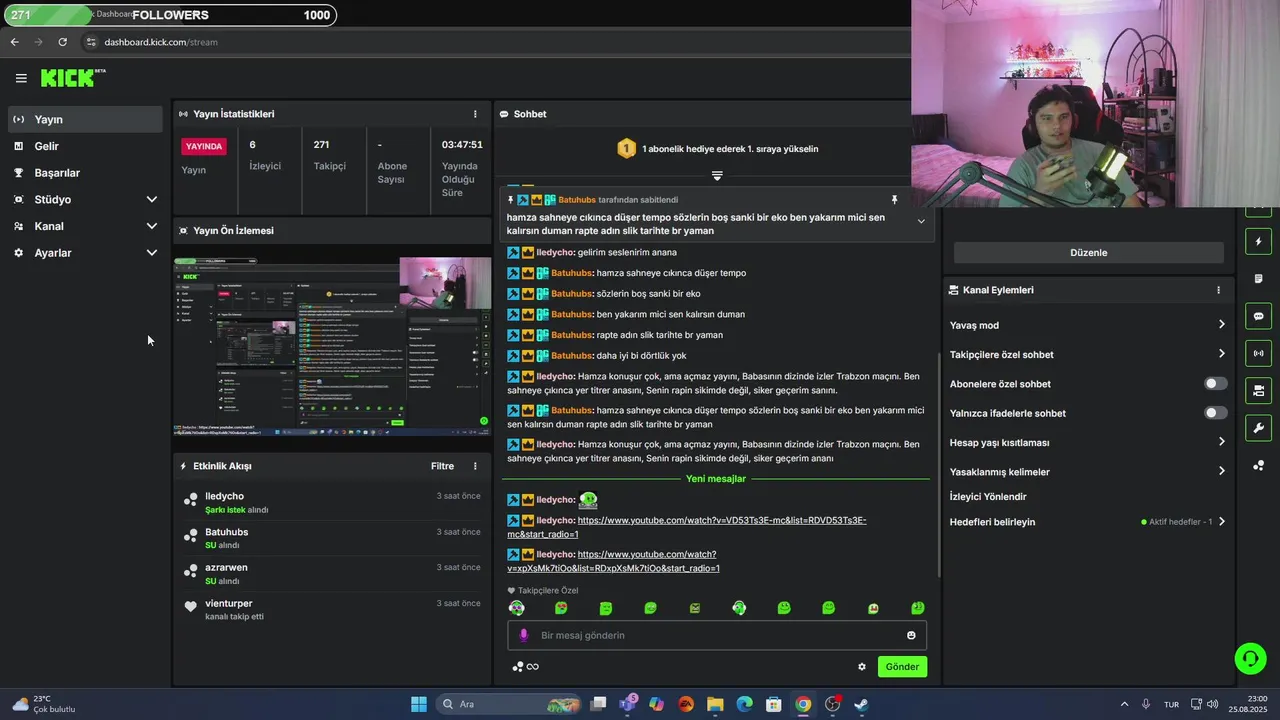Open Takipçilere özel sohbet options

click(x=1088, y=354)
